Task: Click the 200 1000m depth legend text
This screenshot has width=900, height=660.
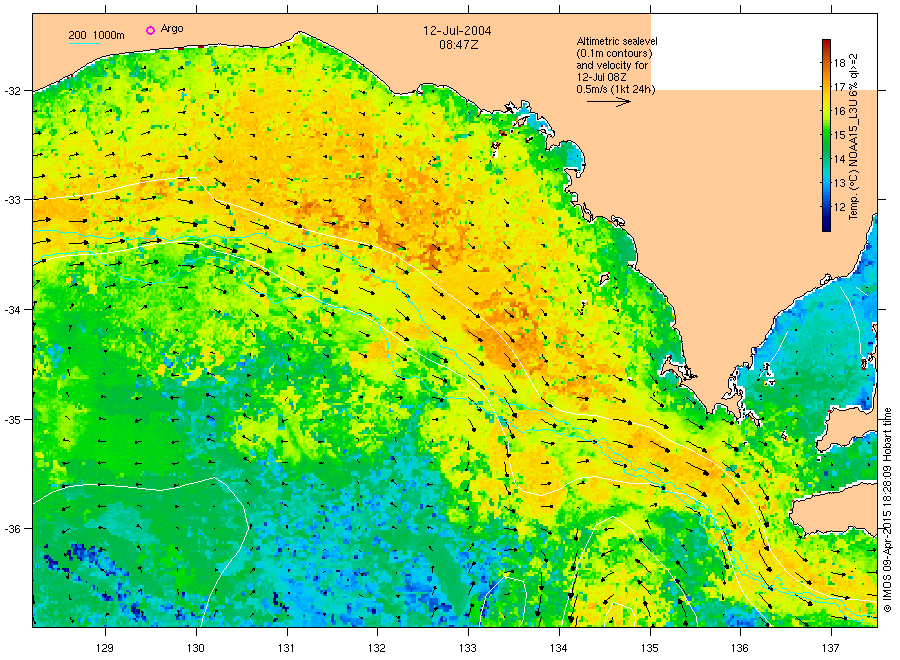Action: [96, 35]
